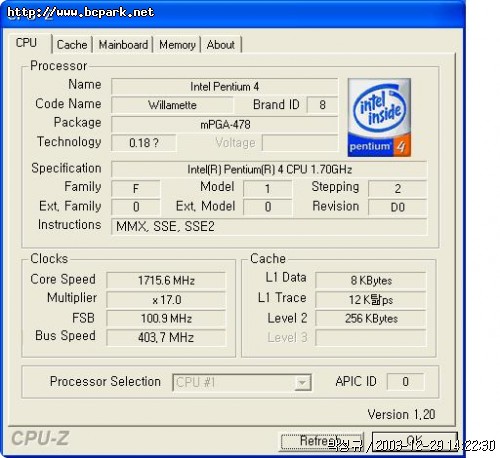
Task: Open the About tab
Action: 221,45
